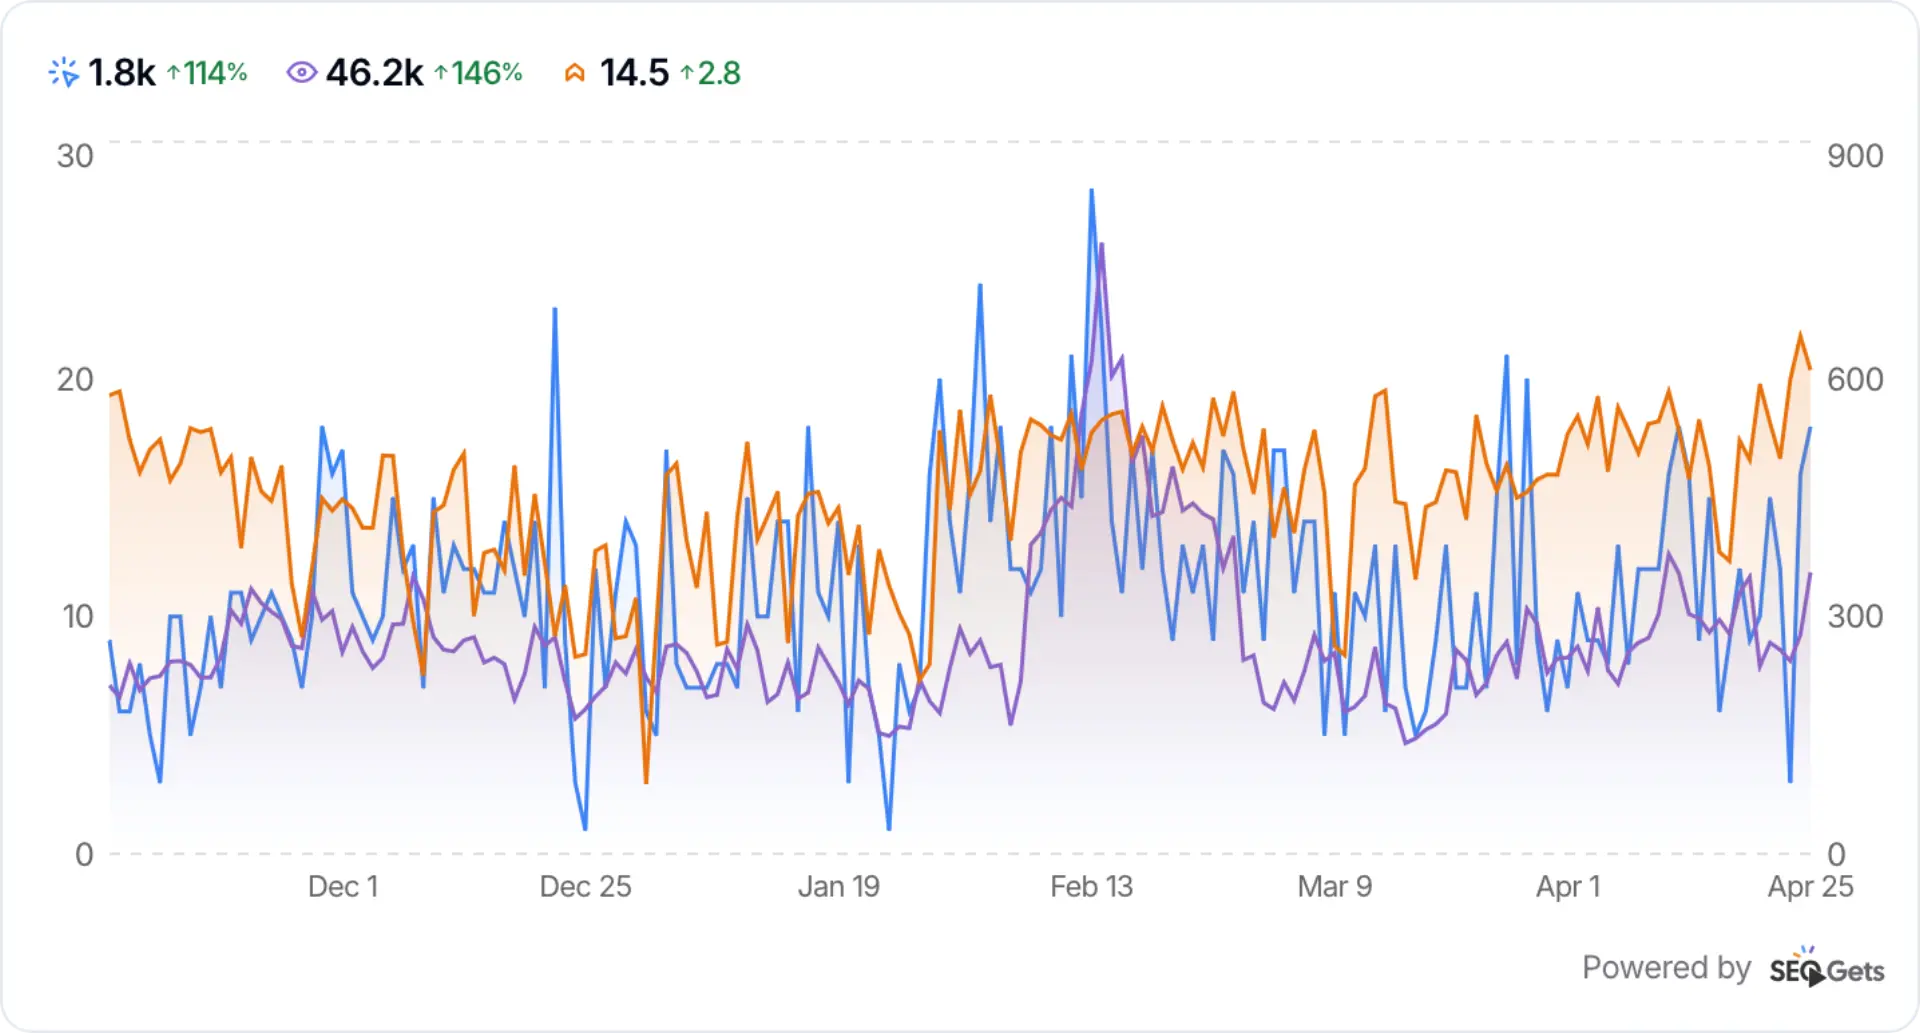1920x1033 pixels.
Task: Toggle the 14.5 position metric visibility
Action: (x=632, y=71)
